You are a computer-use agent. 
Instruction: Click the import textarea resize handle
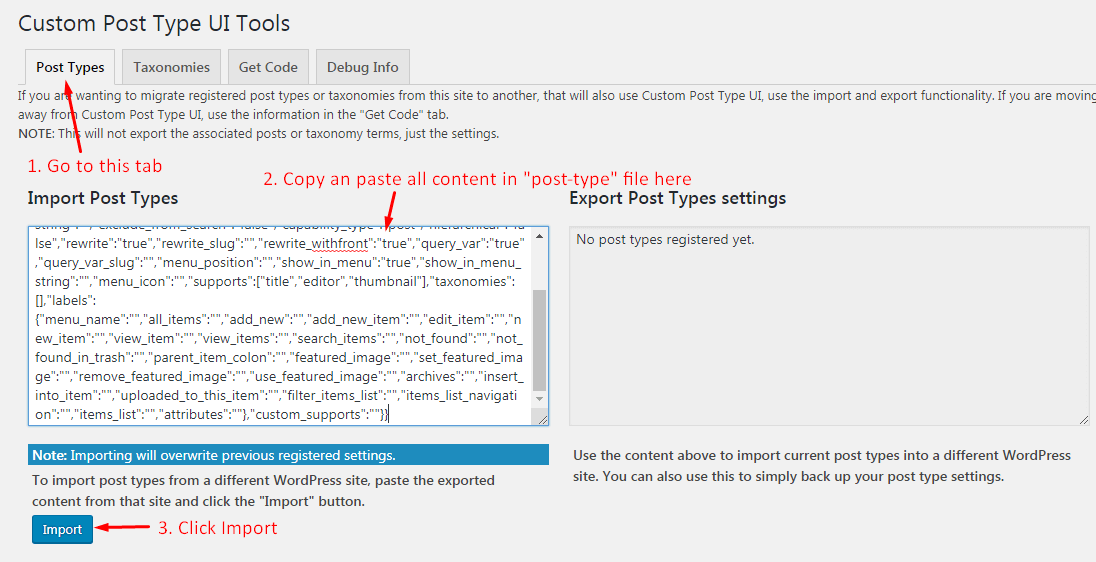540,419
